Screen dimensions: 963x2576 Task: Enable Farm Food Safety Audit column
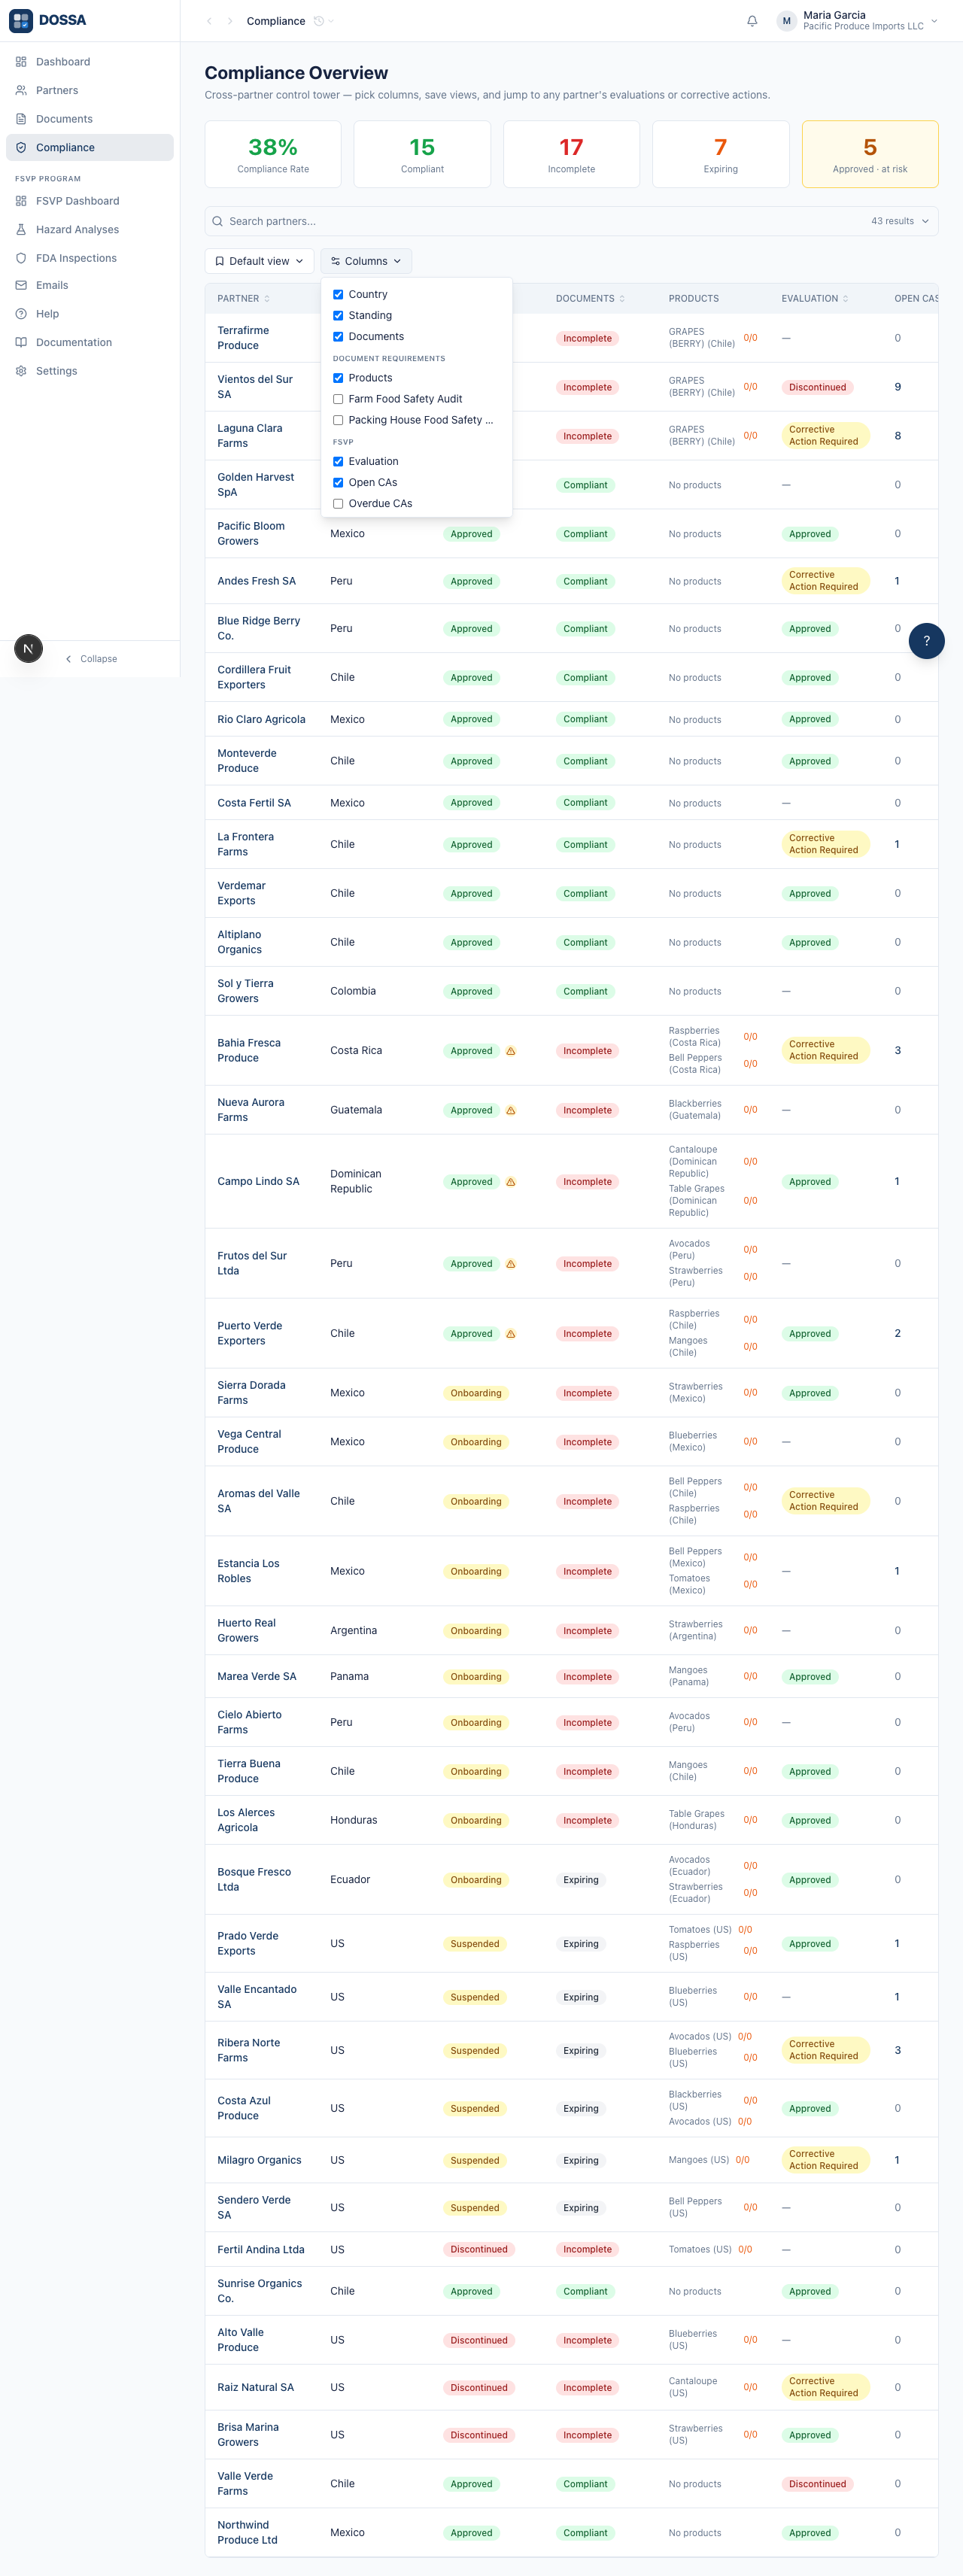click(338, 399)
